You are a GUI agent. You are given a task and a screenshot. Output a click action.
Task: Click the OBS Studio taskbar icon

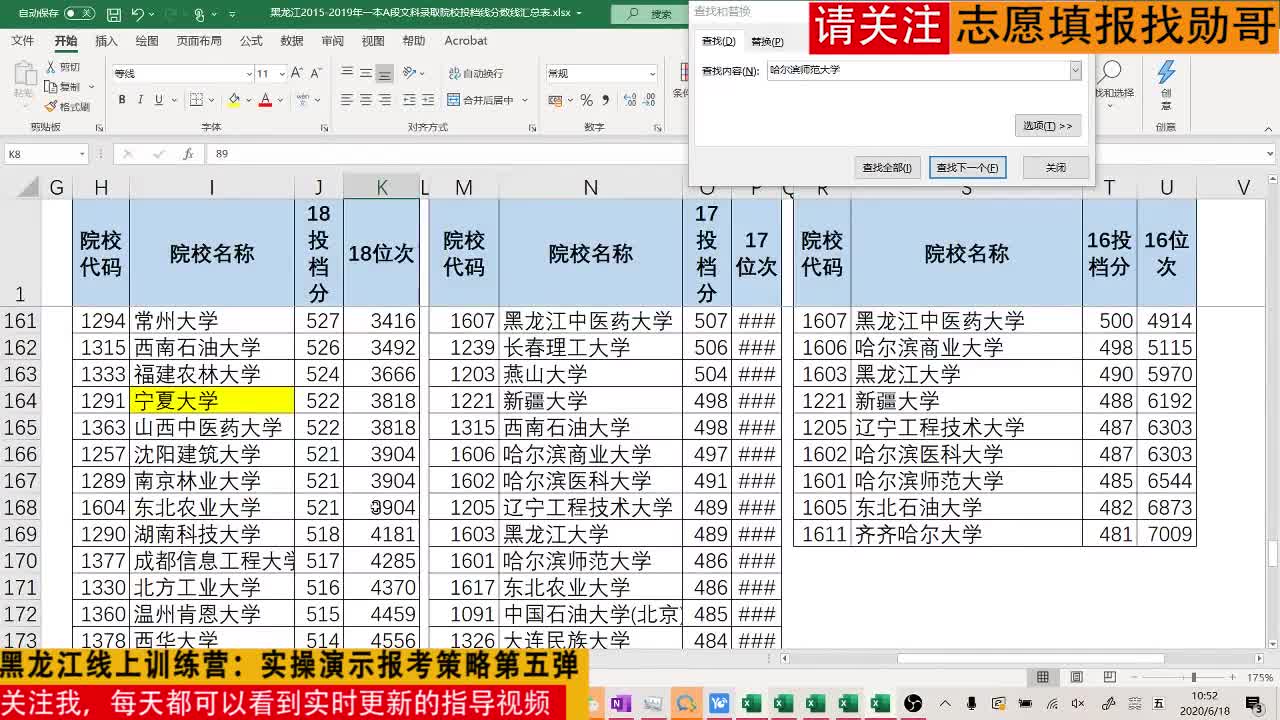pos(913,703)
